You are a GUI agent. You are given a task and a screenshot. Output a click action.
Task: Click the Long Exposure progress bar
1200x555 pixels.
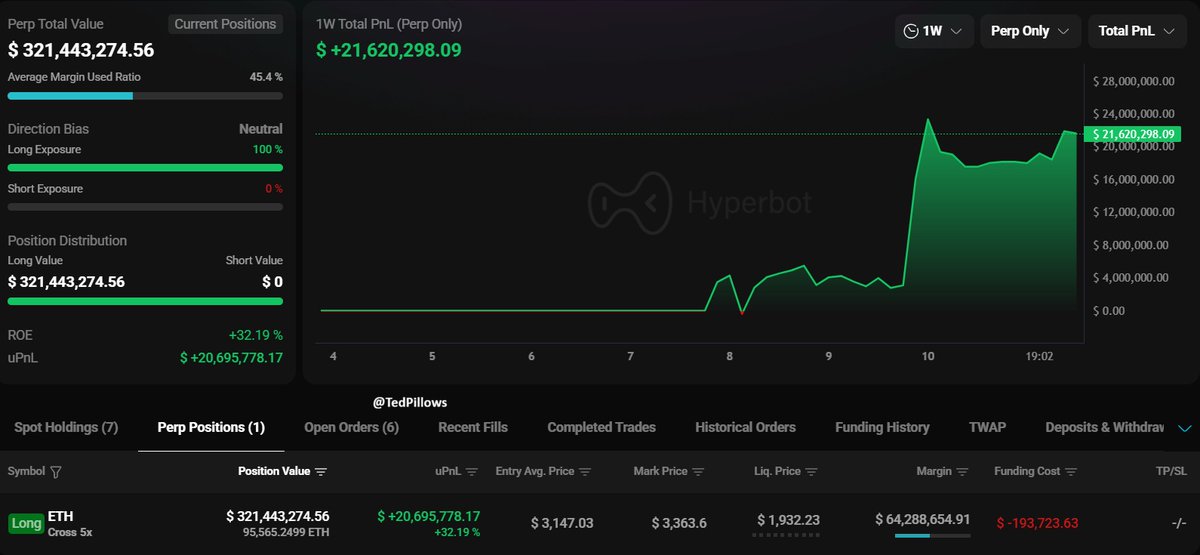[x=145, y=168]
